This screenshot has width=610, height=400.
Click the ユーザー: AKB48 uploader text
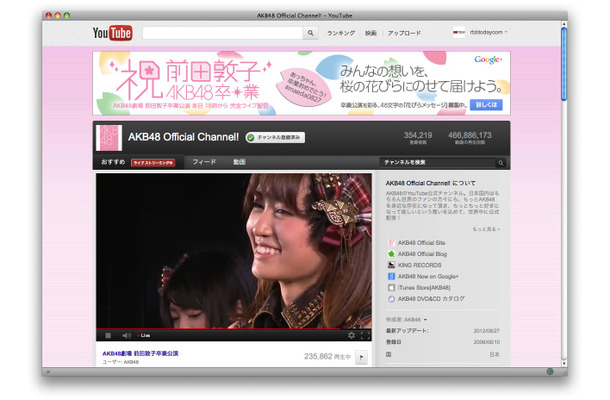tap(121, 362)
